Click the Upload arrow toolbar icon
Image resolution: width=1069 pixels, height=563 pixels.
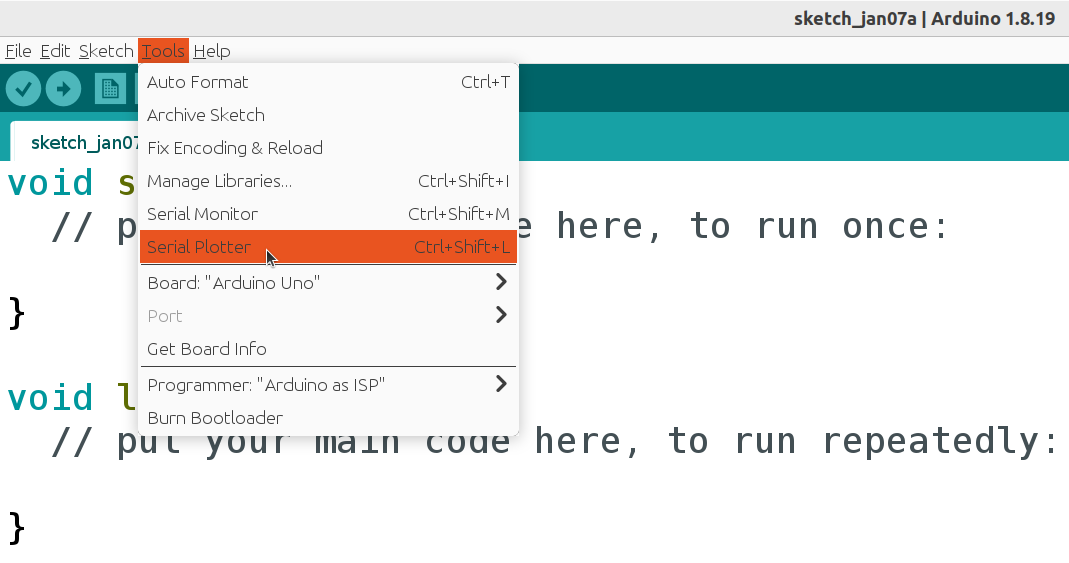pyautogui.click(x=63, y=89)
